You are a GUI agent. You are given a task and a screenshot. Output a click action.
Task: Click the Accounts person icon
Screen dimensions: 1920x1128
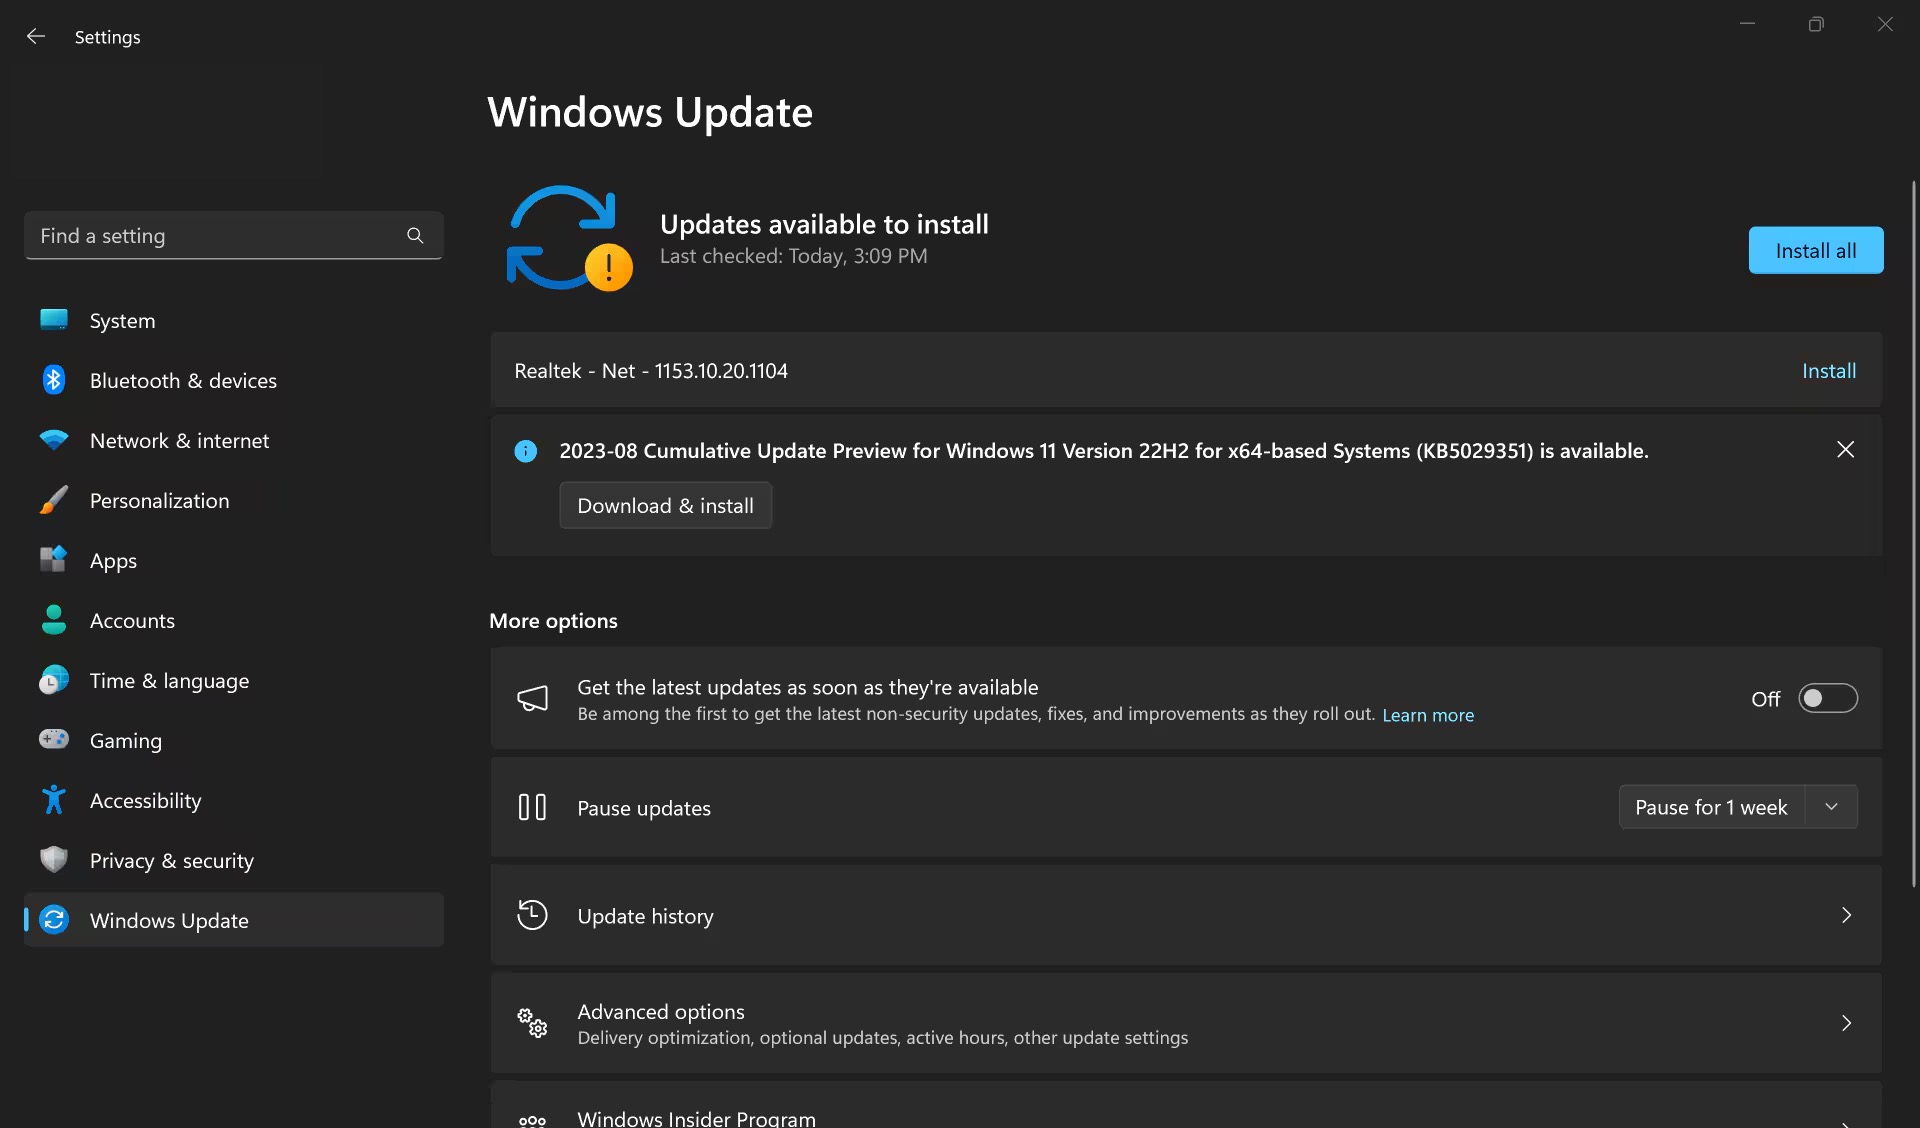point(54,620)
